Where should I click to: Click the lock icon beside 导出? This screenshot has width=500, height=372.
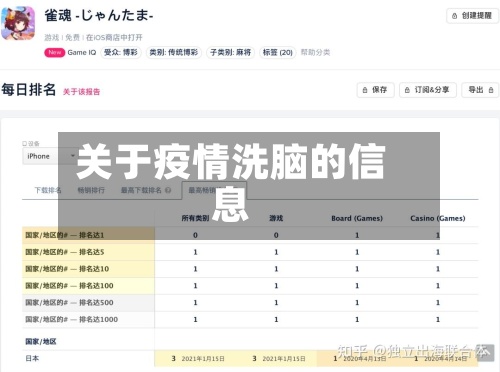pos(491,90)
